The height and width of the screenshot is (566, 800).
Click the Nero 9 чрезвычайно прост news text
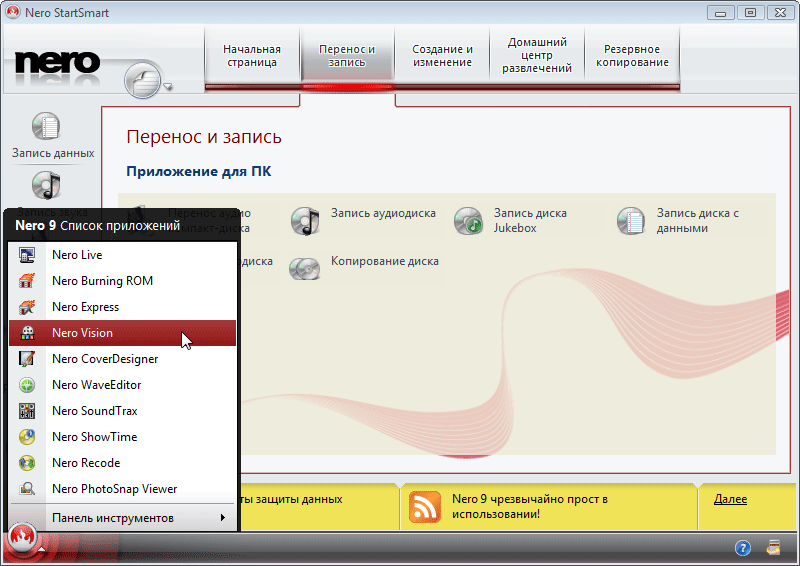tap(530, 506)
